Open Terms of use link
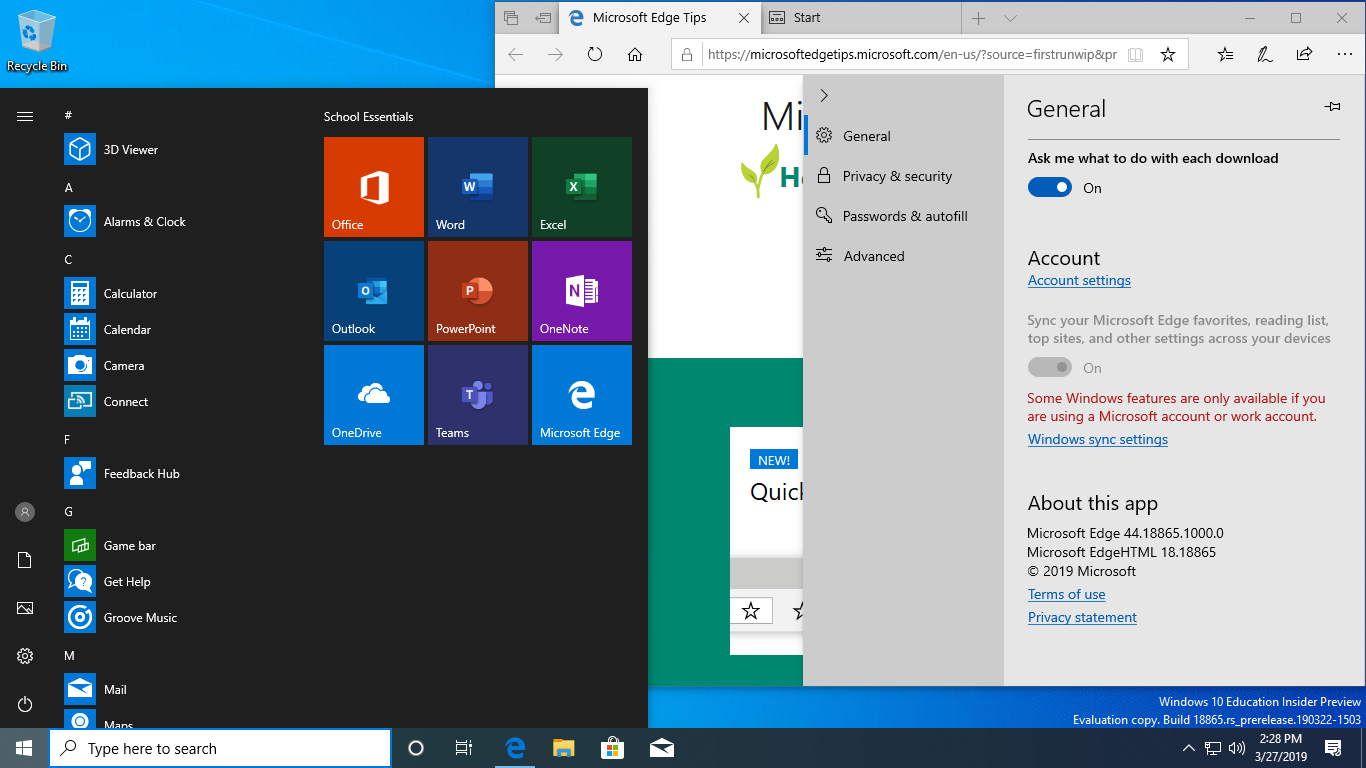The width and height of the screenshot is (1366, 768). point(1066,594)
